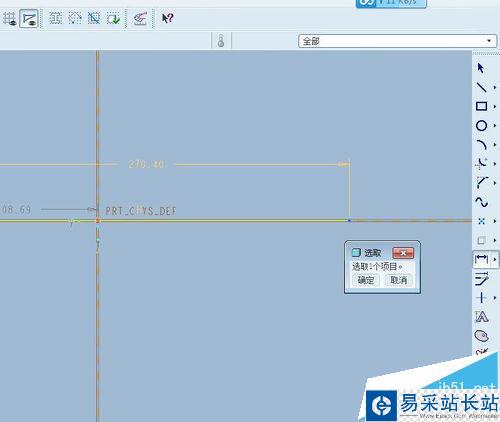Click the highlight open ends toolbar icon
The image size is (500, 422).
point(75,18)
